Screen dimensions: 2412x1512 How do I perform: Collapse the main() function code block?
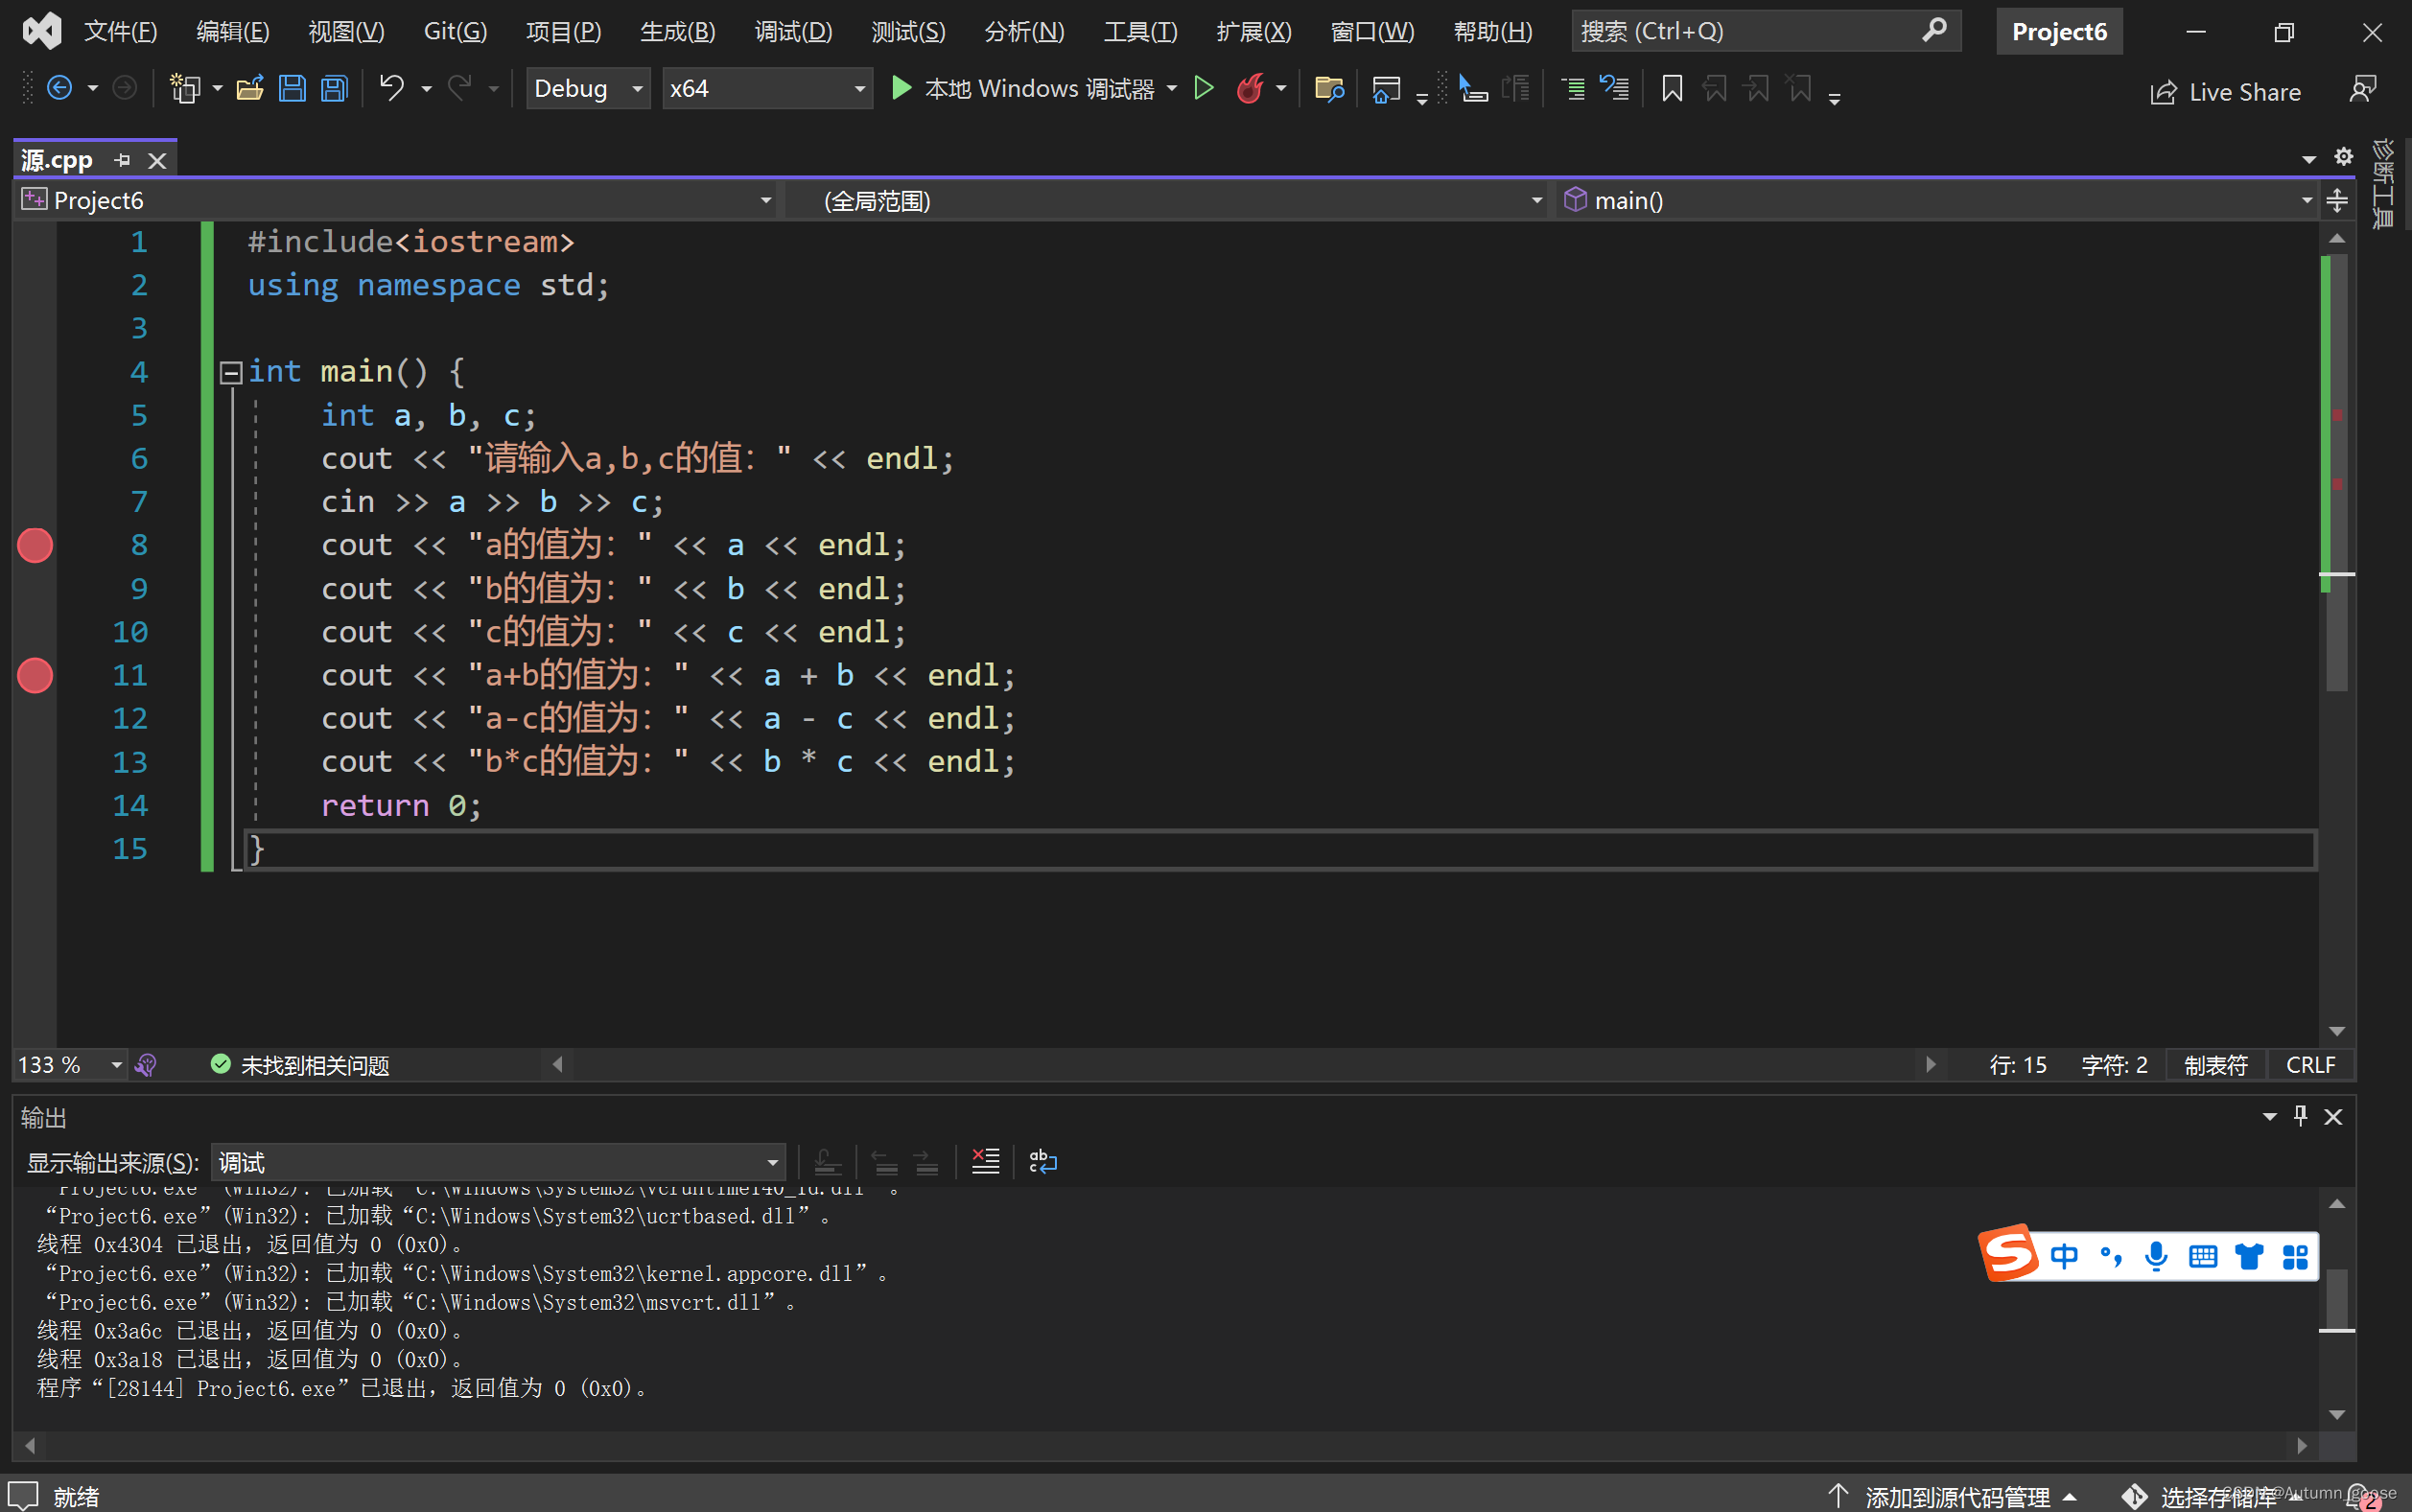pos(231,373)
